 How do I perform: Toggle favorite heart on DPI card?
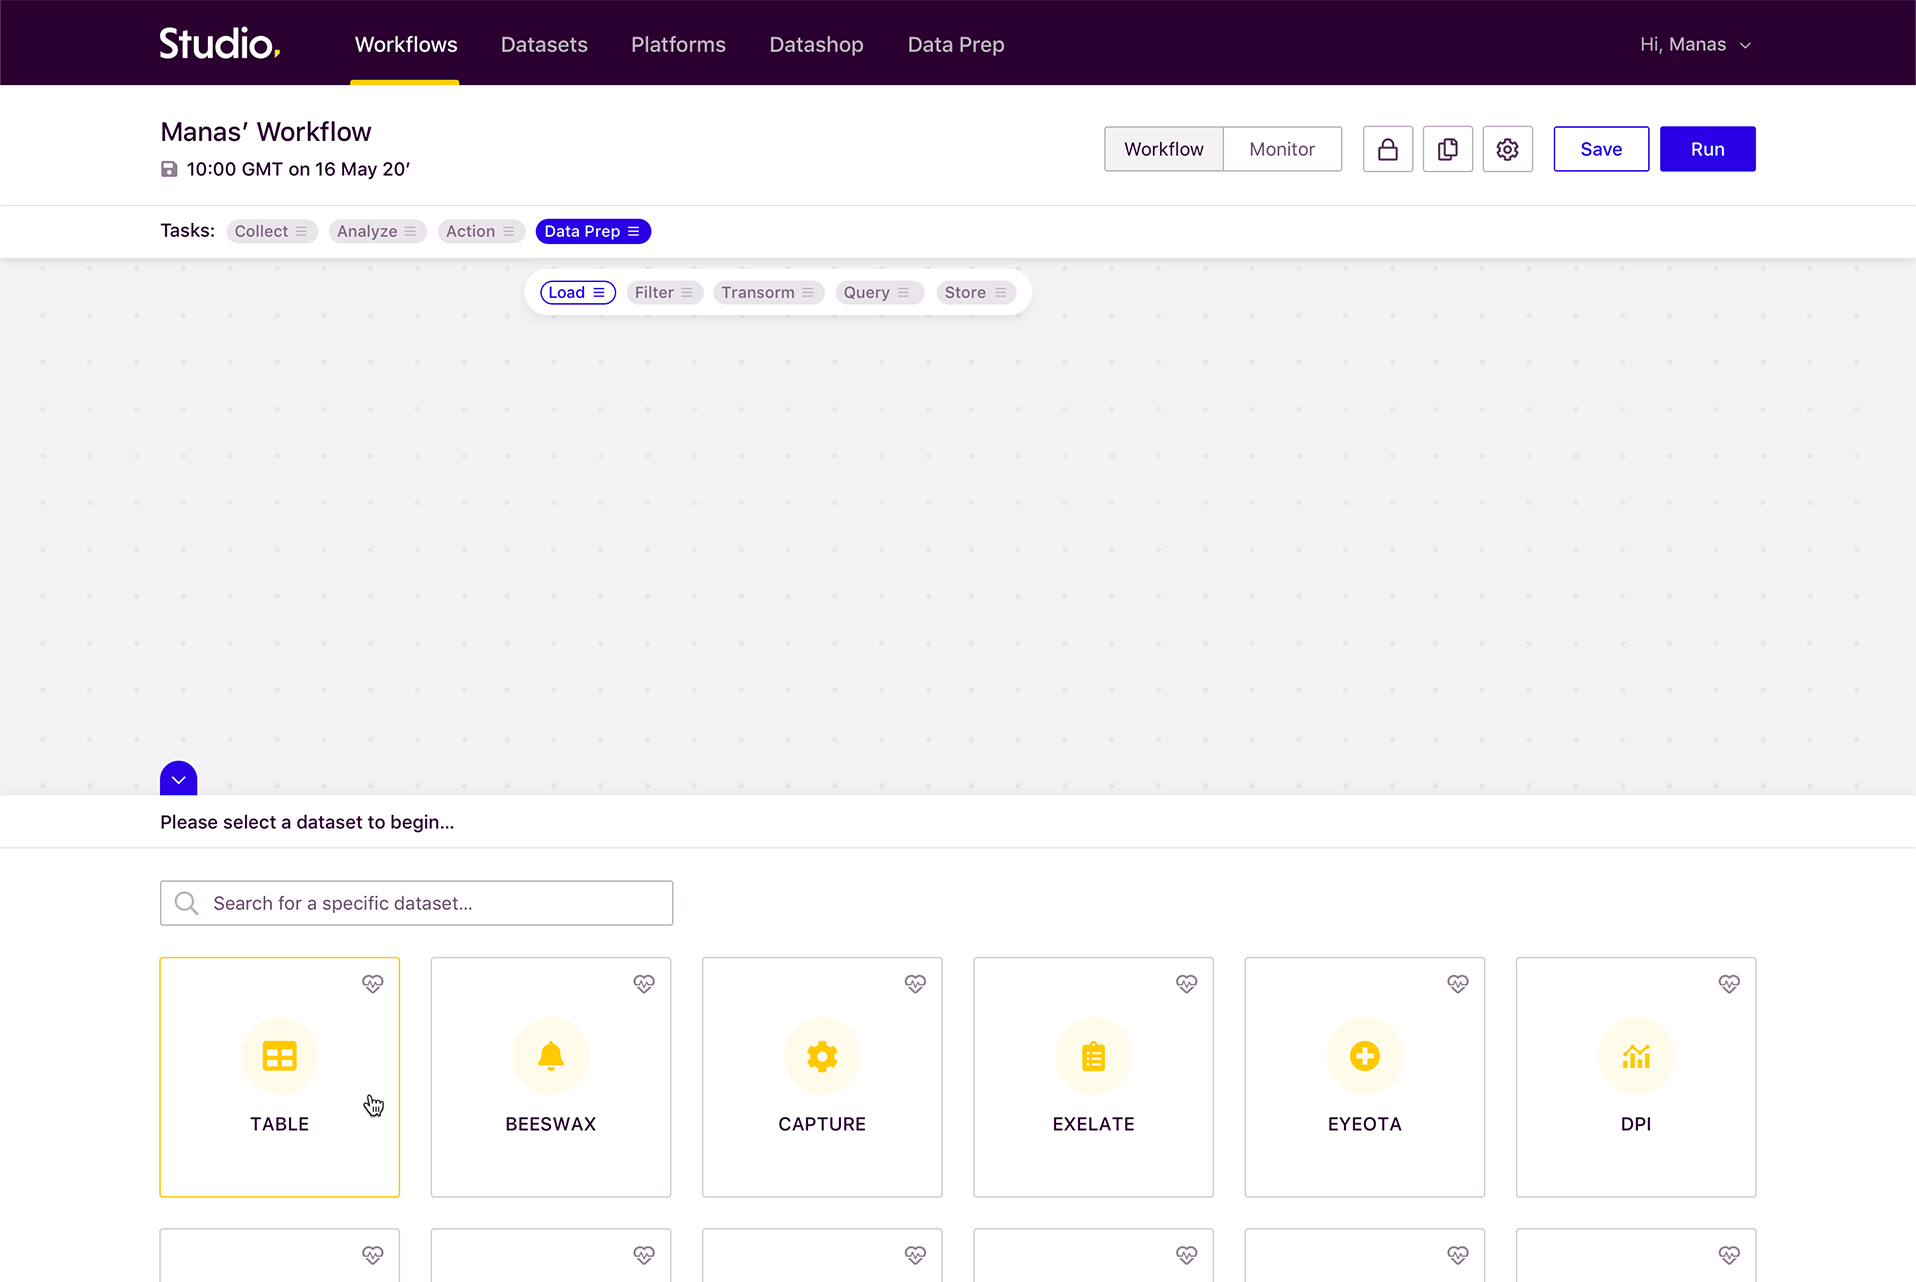point(1728,984)
